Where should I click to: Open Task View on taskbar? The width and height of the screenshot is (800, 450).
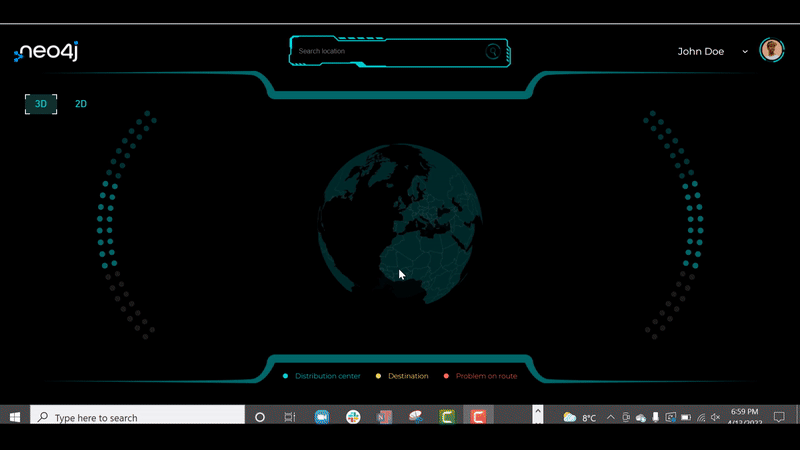pos(290,417)
